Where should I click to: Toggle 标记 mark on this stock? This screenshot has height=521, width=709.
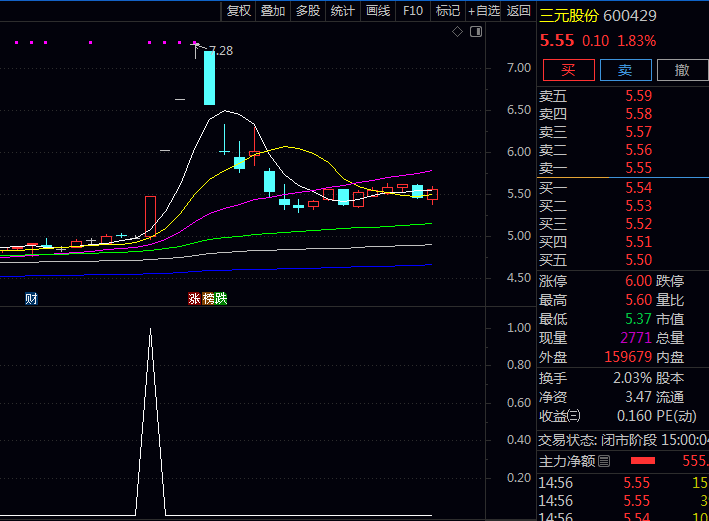pos(448,11)
